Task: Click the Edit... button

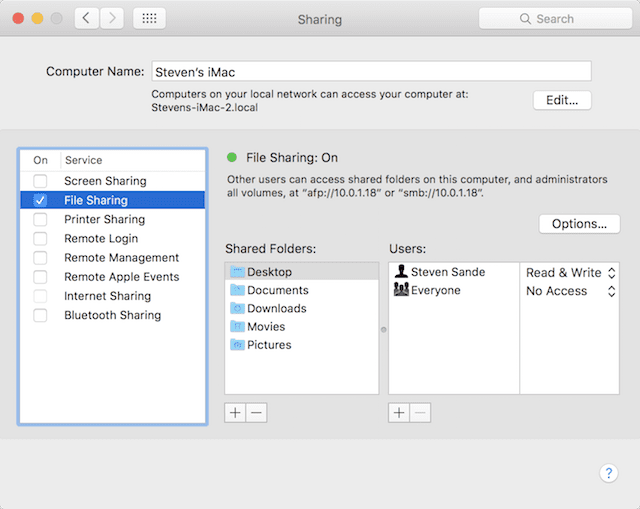Action: [562, 100]
